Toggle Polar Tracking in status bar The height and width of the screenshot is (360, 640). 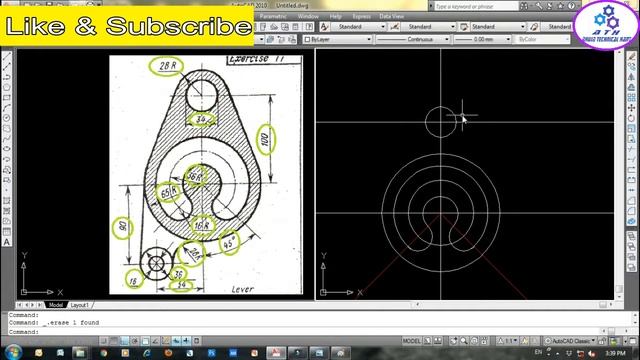pyautogui.click(x=135, y=341)
